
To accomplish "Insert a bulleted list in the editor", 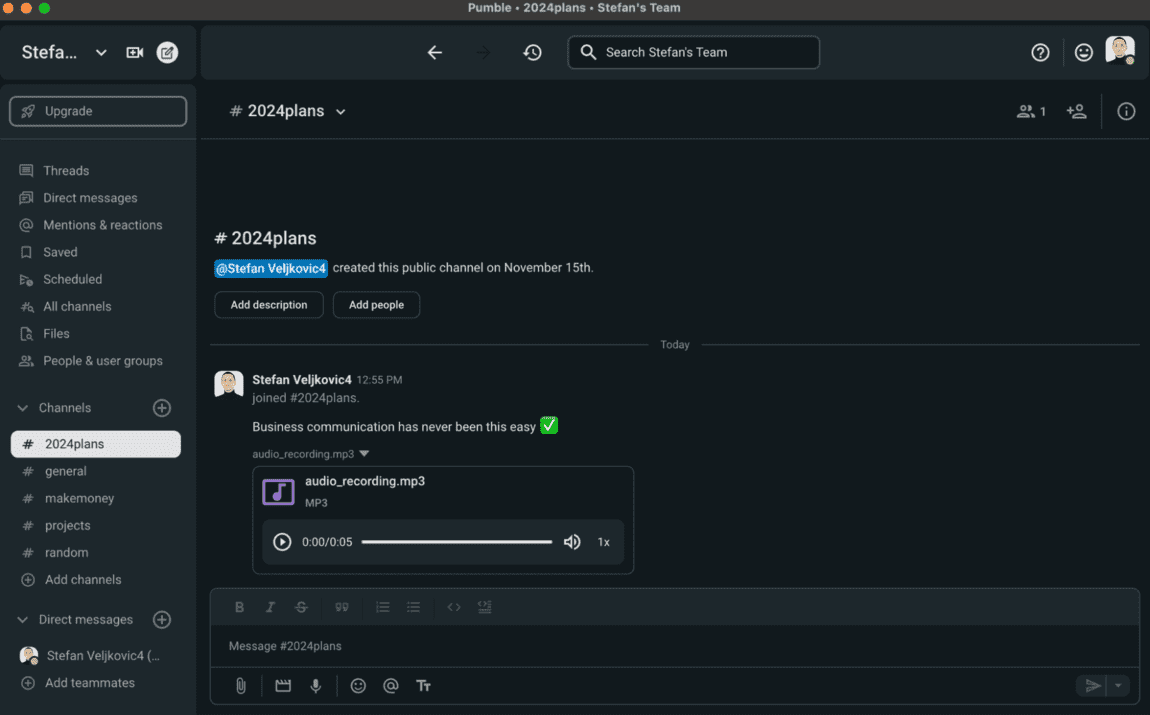I will (414, 607).
